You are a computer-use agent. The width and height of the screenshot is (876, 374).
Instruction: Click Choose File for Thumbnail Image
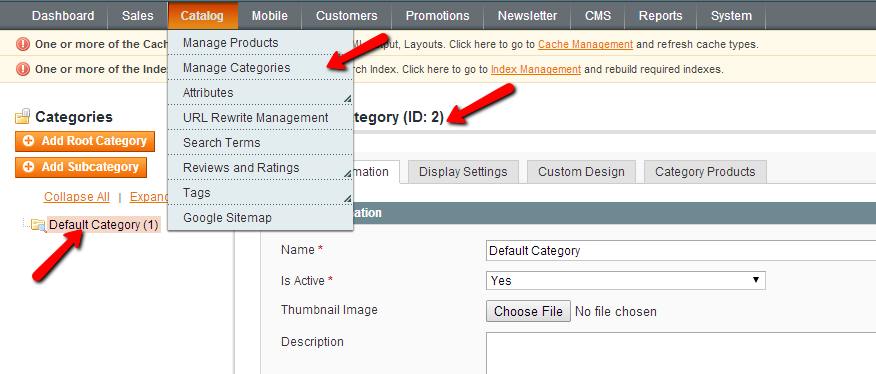pyautogui.click(x=528, y=311)
